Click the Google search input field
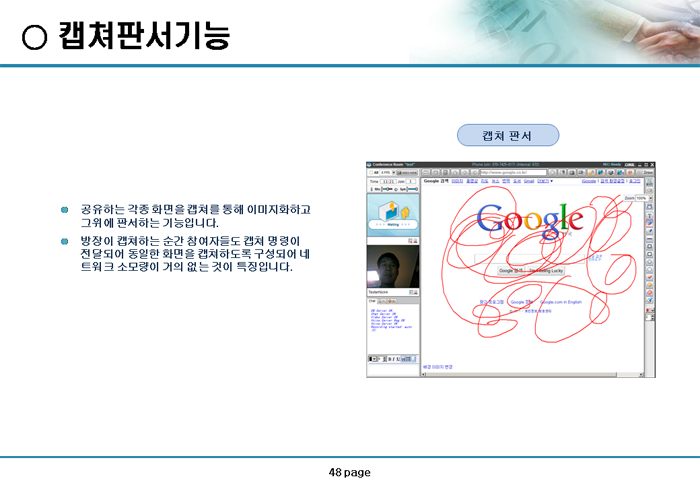Image resolution: width=700 pixels, height=485 pixels. click(x=529, y=259)
